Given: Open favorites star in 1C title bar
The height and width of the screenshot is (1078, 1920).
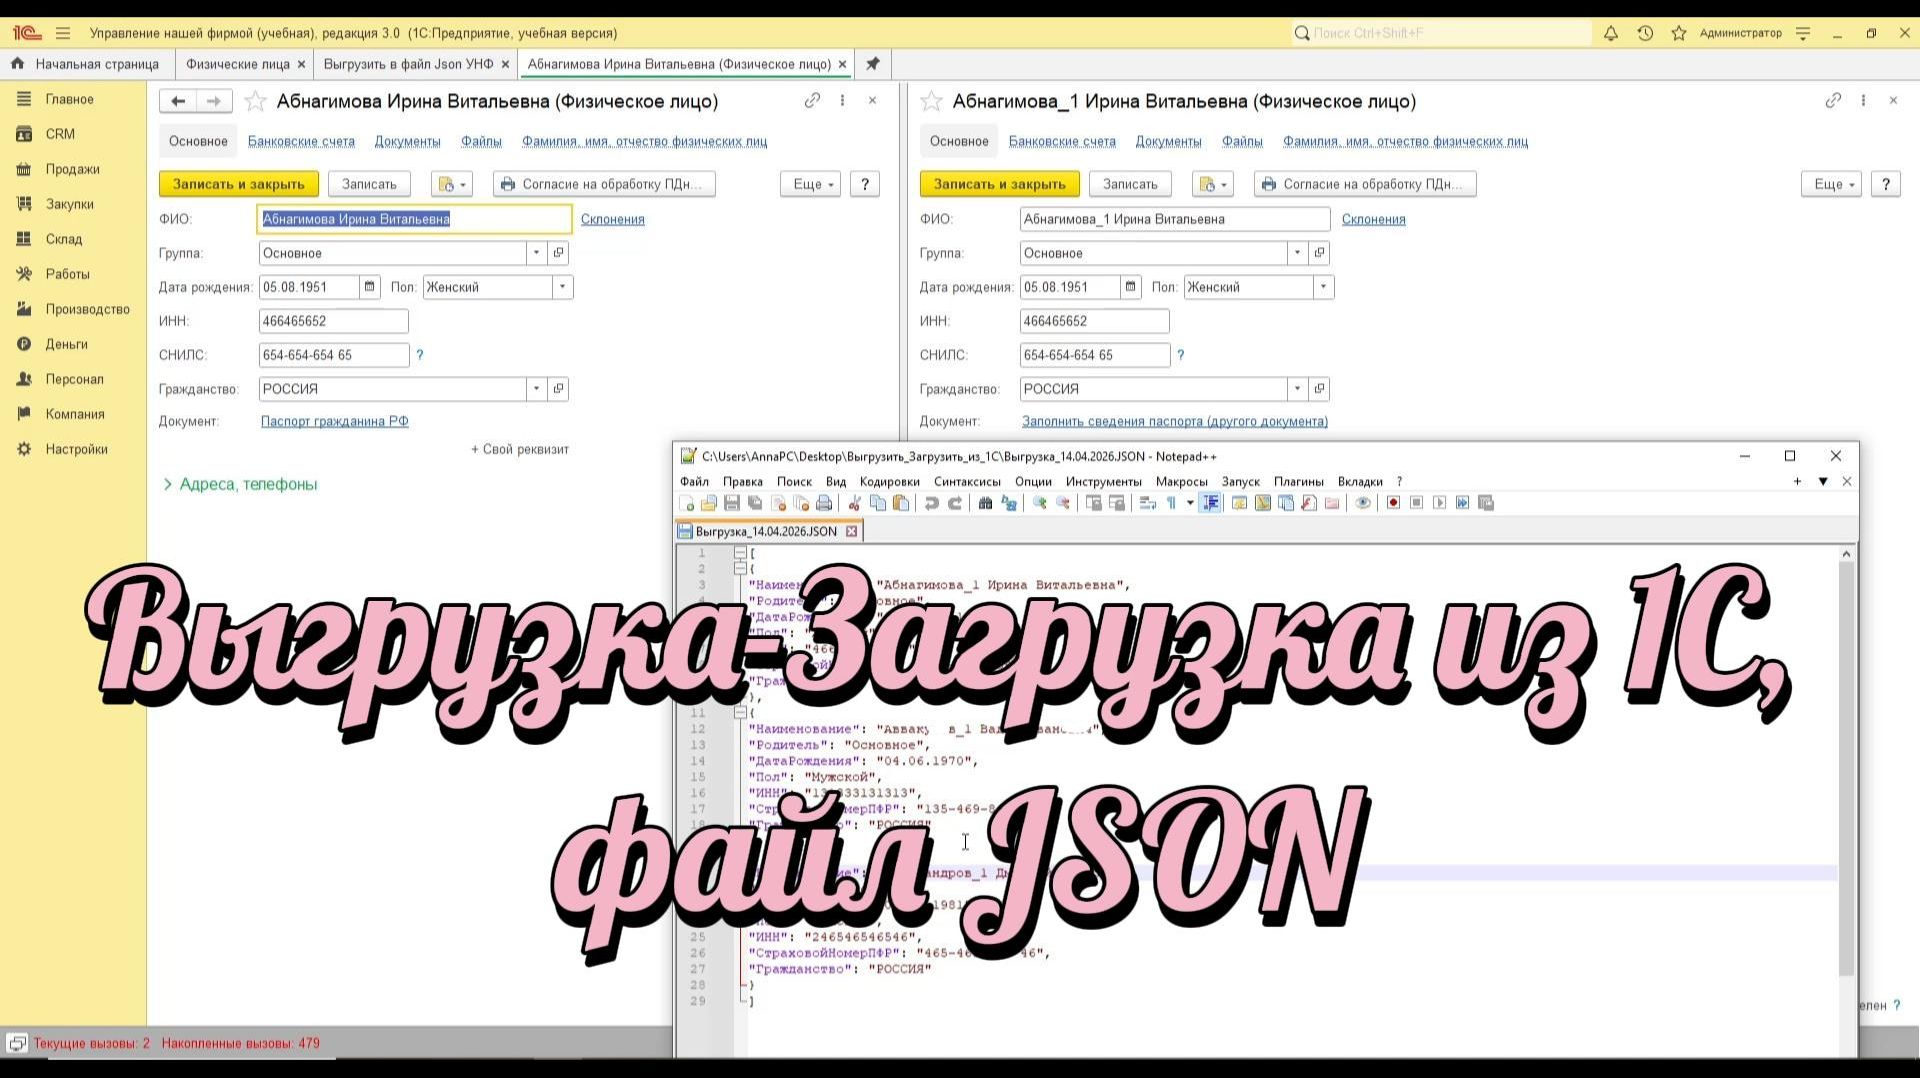Looking at the screenshot, I should (x=1679, y=33).
